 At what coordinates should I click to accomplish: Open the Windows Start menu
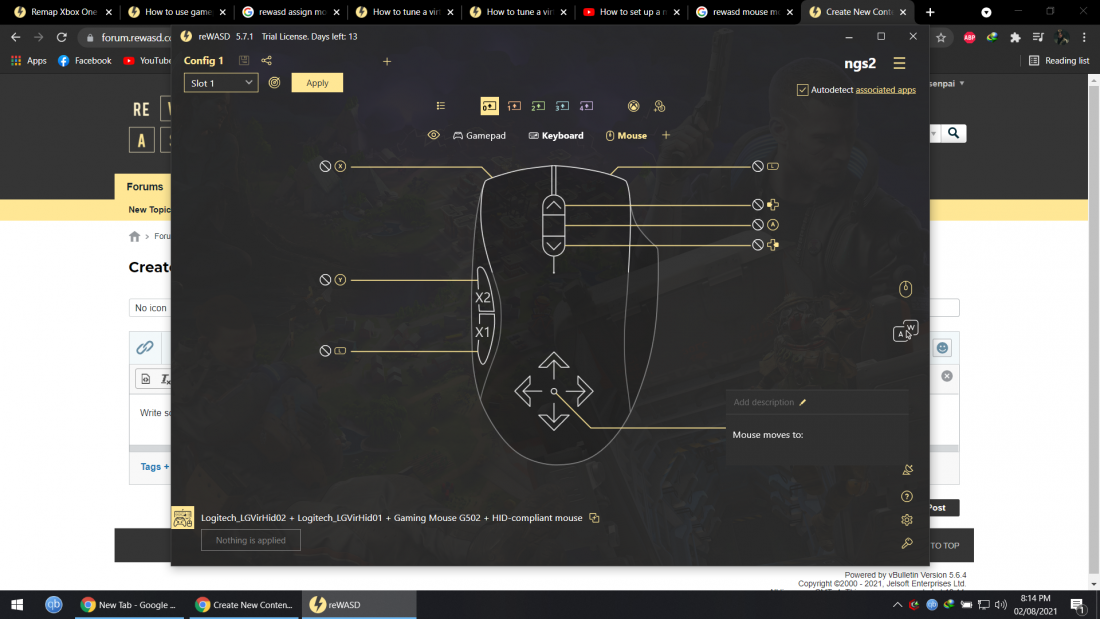[x=17, y=605]
